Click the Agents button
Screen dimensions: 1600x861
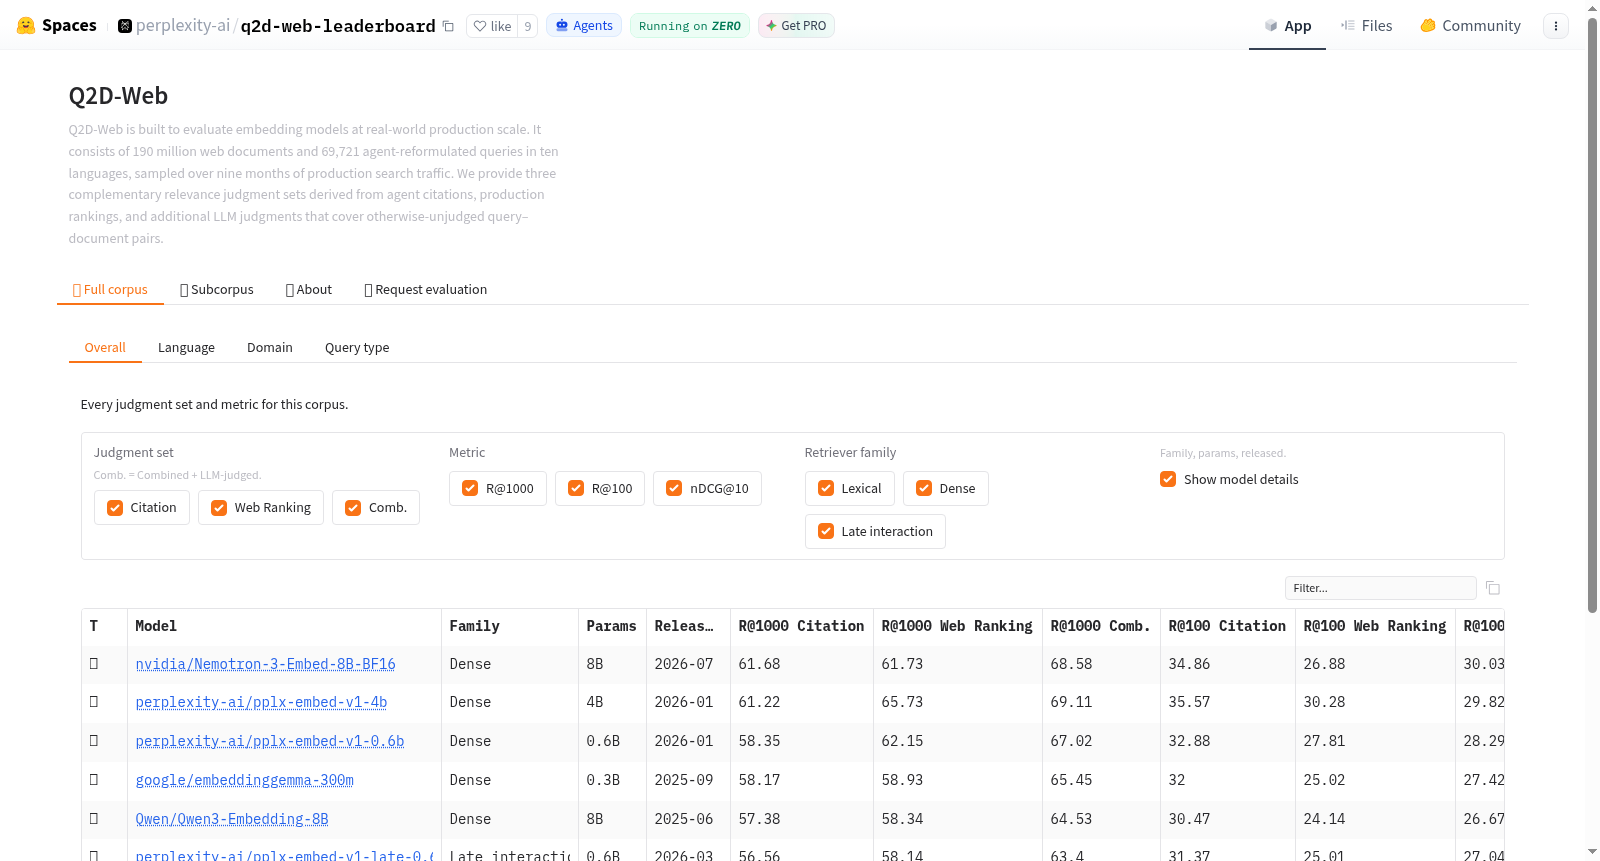pyautogui.click(x=584, y=26)
